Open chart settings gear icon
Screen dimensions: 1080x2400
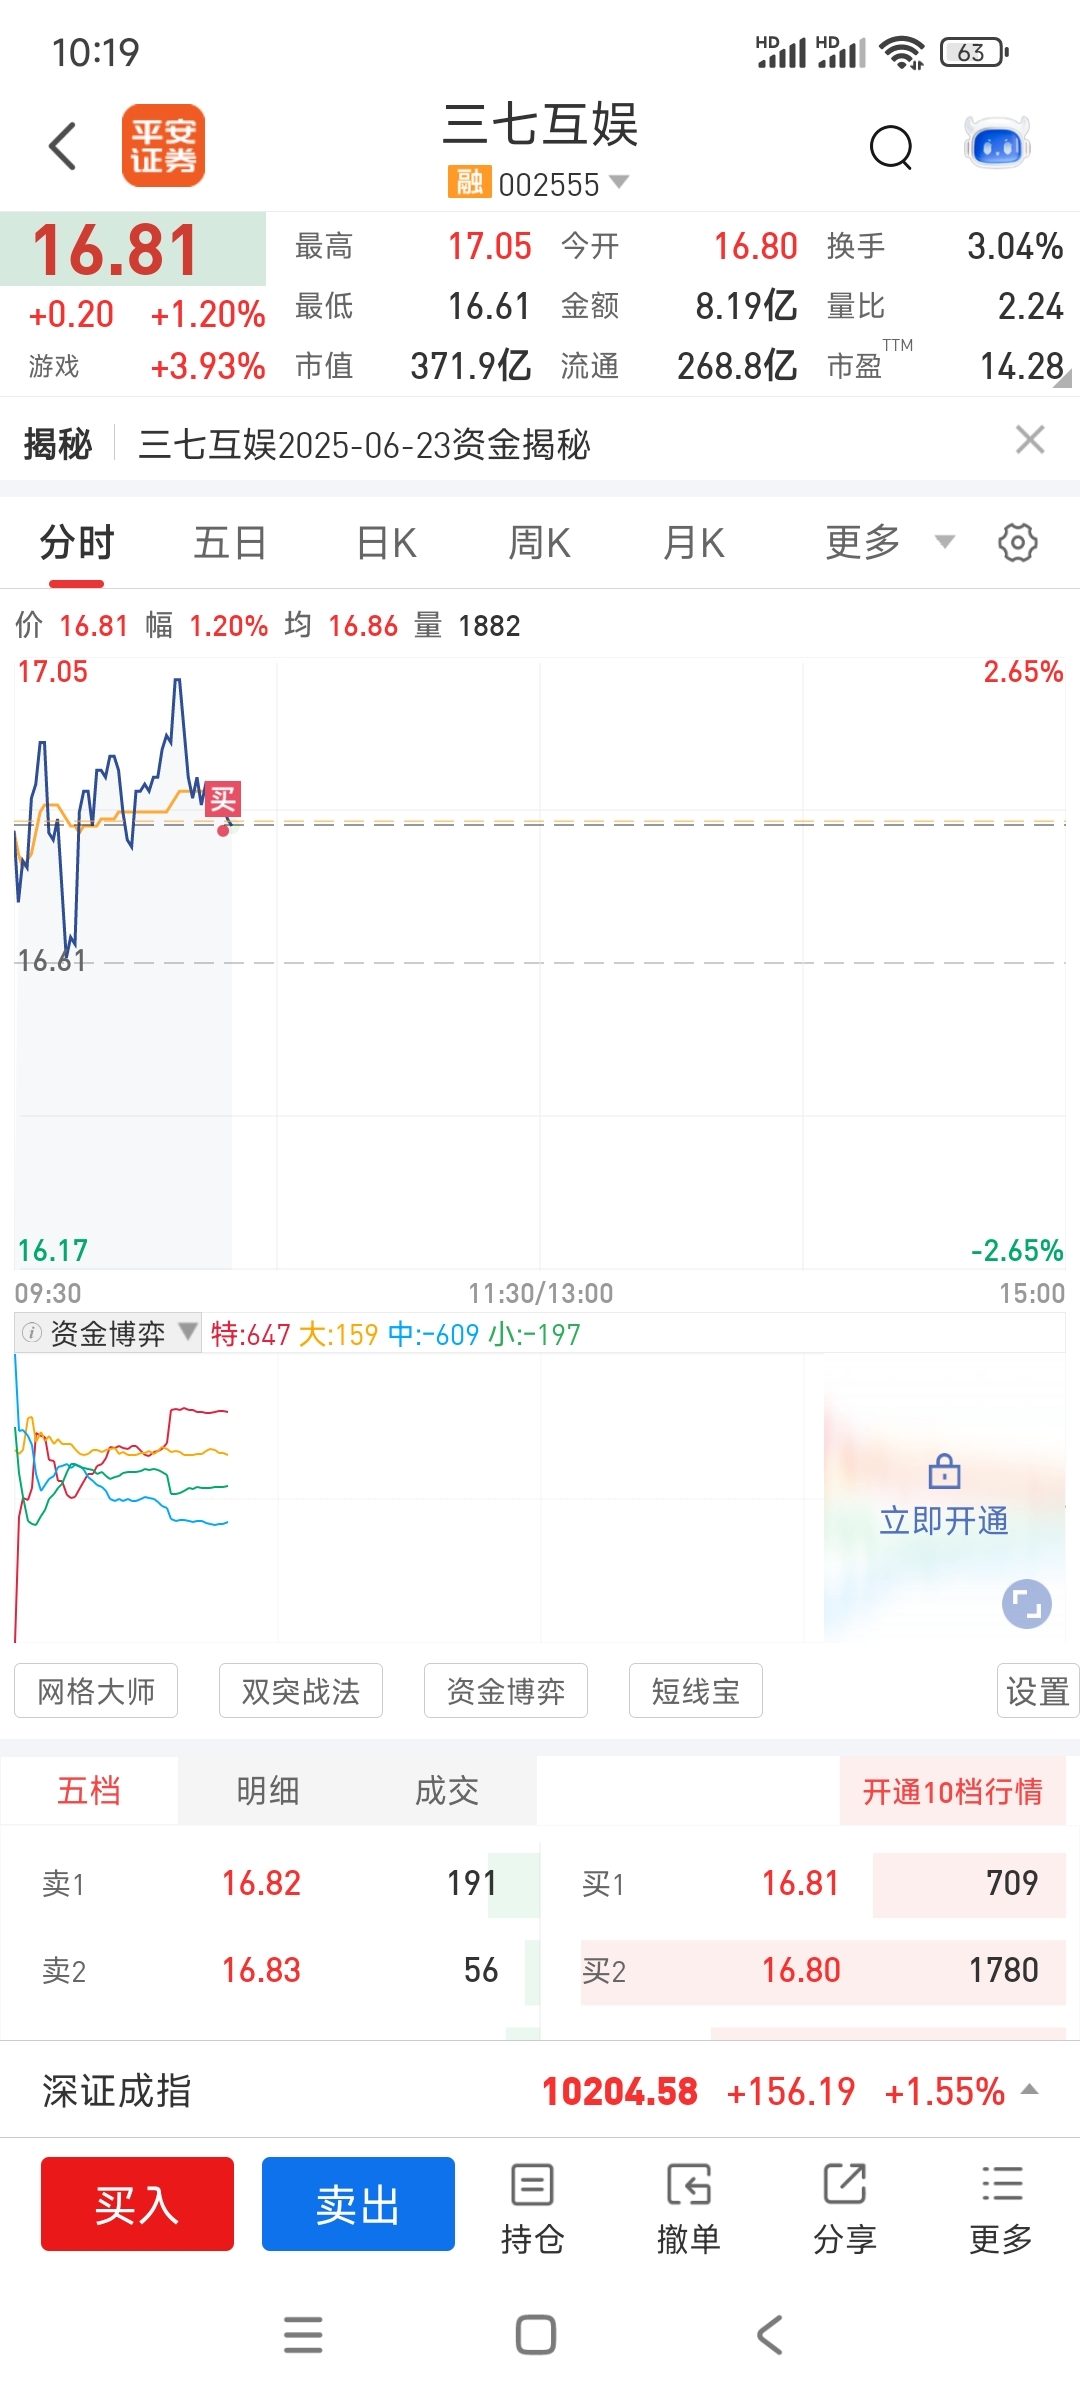pos(1017,543)
